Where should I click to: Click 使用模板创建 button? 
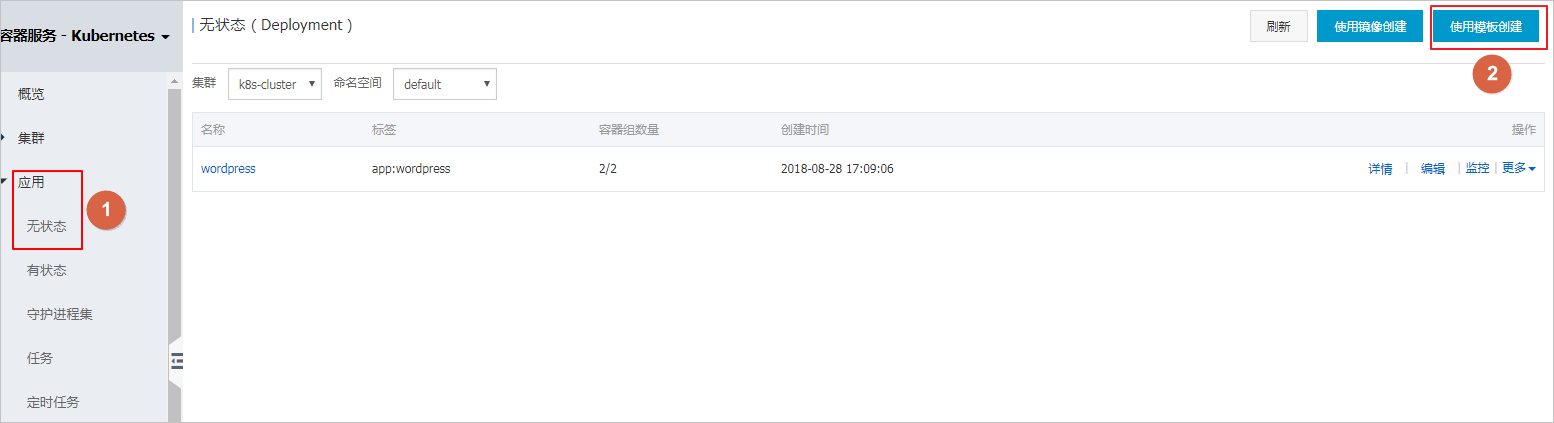(x=1486, y=26)
